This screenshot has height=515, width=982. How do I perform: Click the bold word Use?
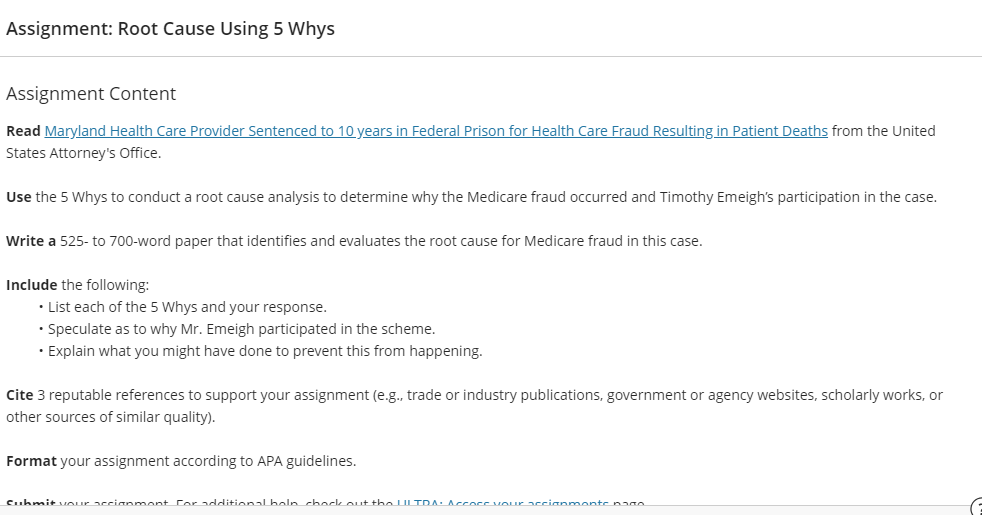click(x=19, y=197)
